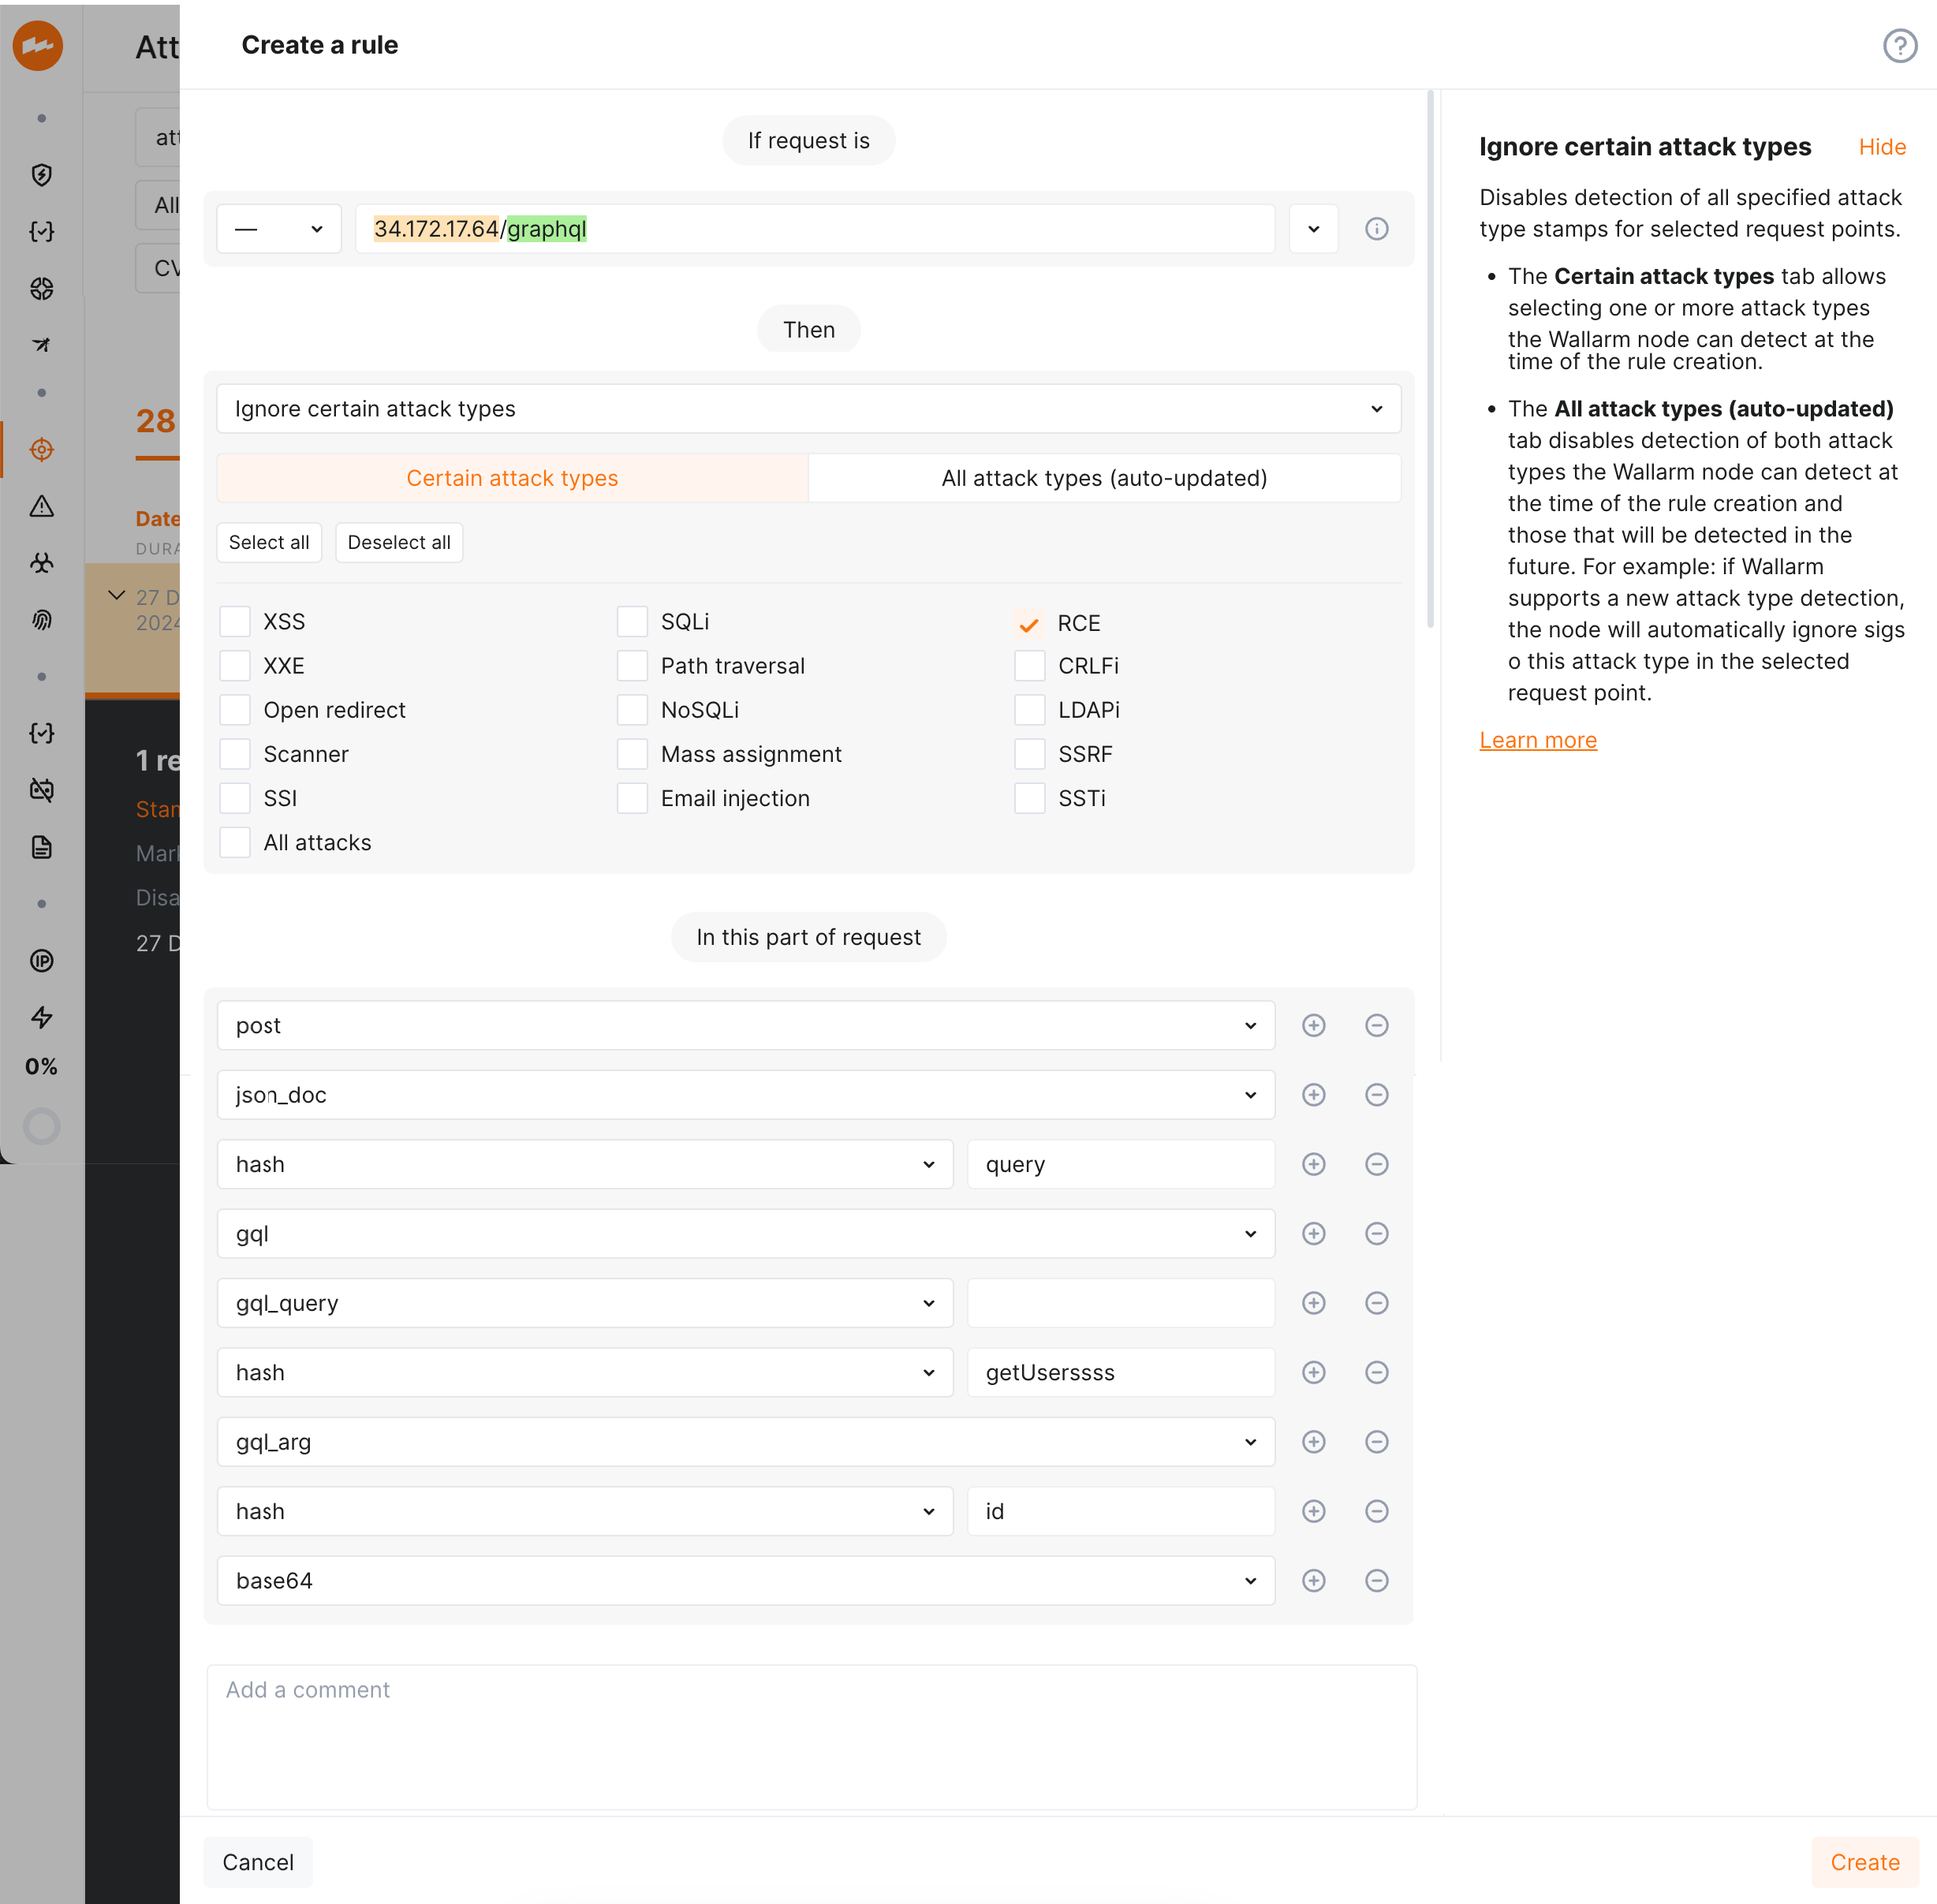
Task: Click the IP lists sidebar icon
Action: coord(41,961)
